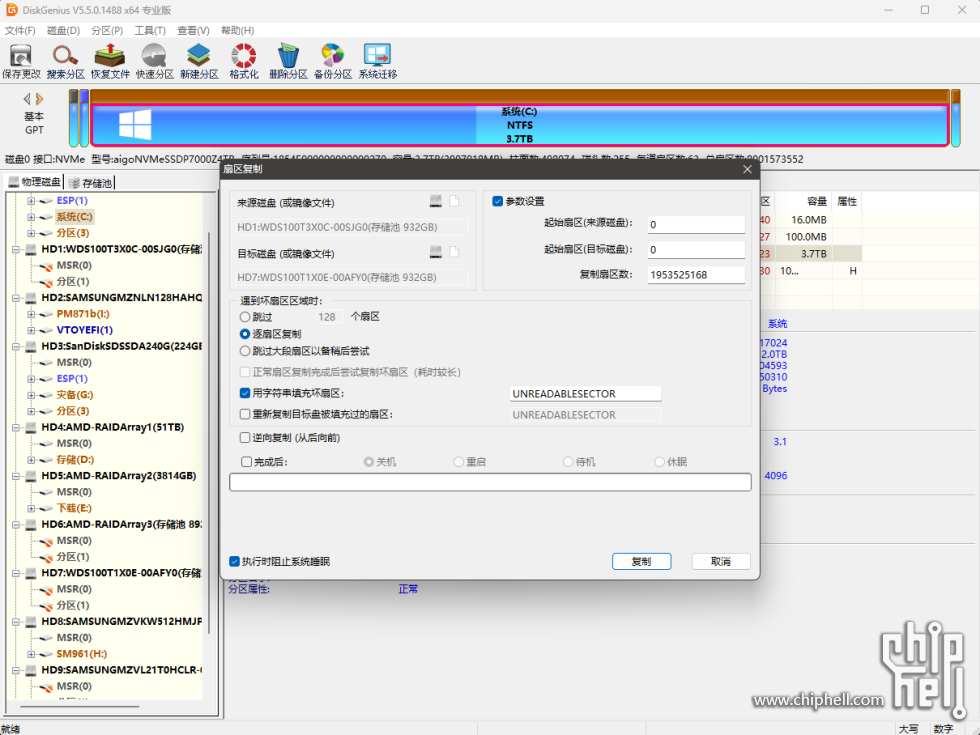
Task: Open the 磁盘(D) menu
Action: point(63,30)
